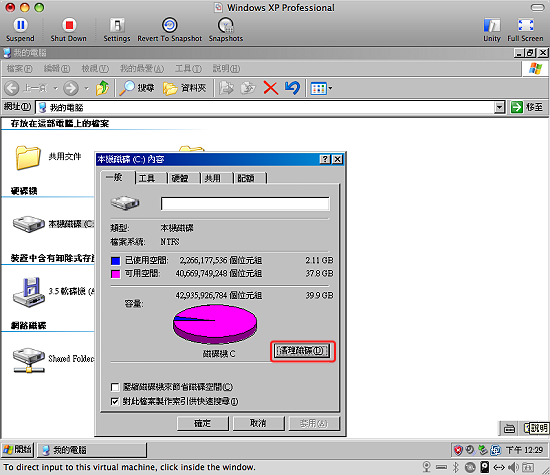Switch to the 一般 tab in the dialog
550x475 pixels.
(x=117, y=177)
